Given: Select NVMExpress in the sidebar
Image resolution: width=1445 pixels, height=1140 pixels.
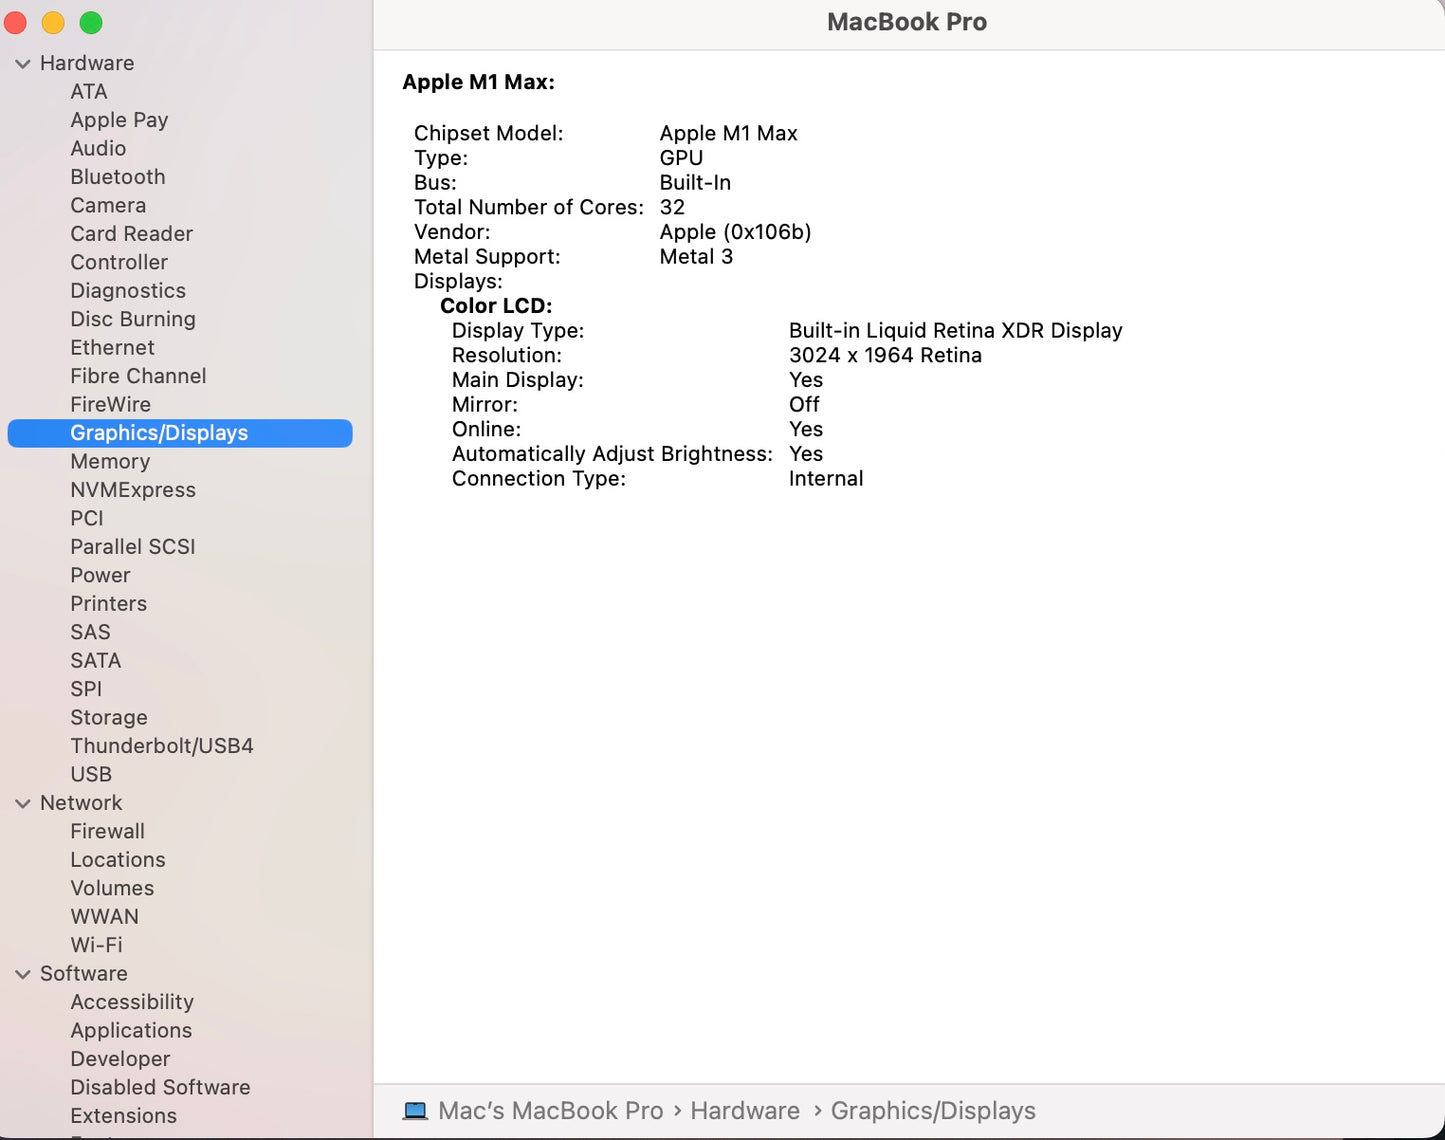Looking at the screenshot, I should (x=133, y=491).
